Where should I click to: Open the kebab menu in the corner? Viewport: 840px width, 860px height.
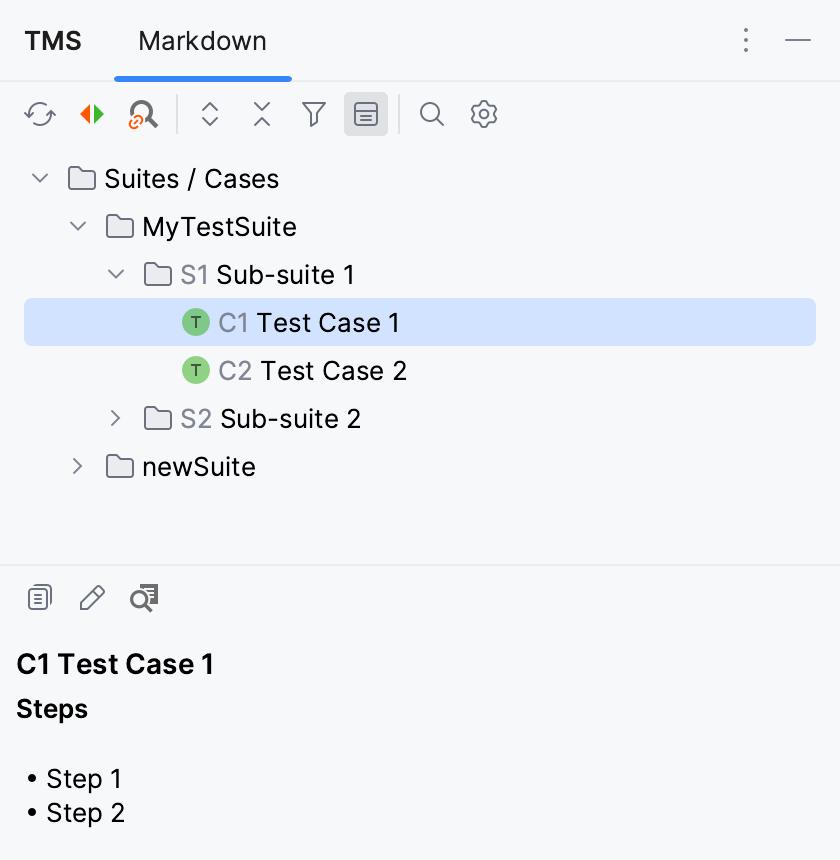(746, 40)
